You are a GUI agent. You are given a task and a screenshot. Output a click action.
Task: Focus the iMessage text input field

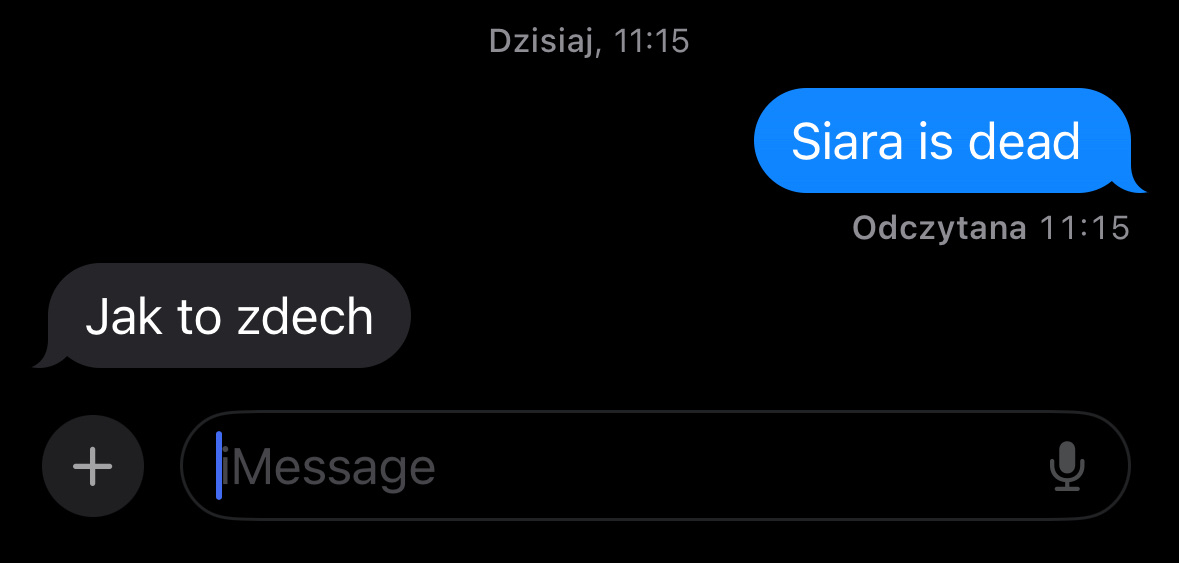point(655,466)
